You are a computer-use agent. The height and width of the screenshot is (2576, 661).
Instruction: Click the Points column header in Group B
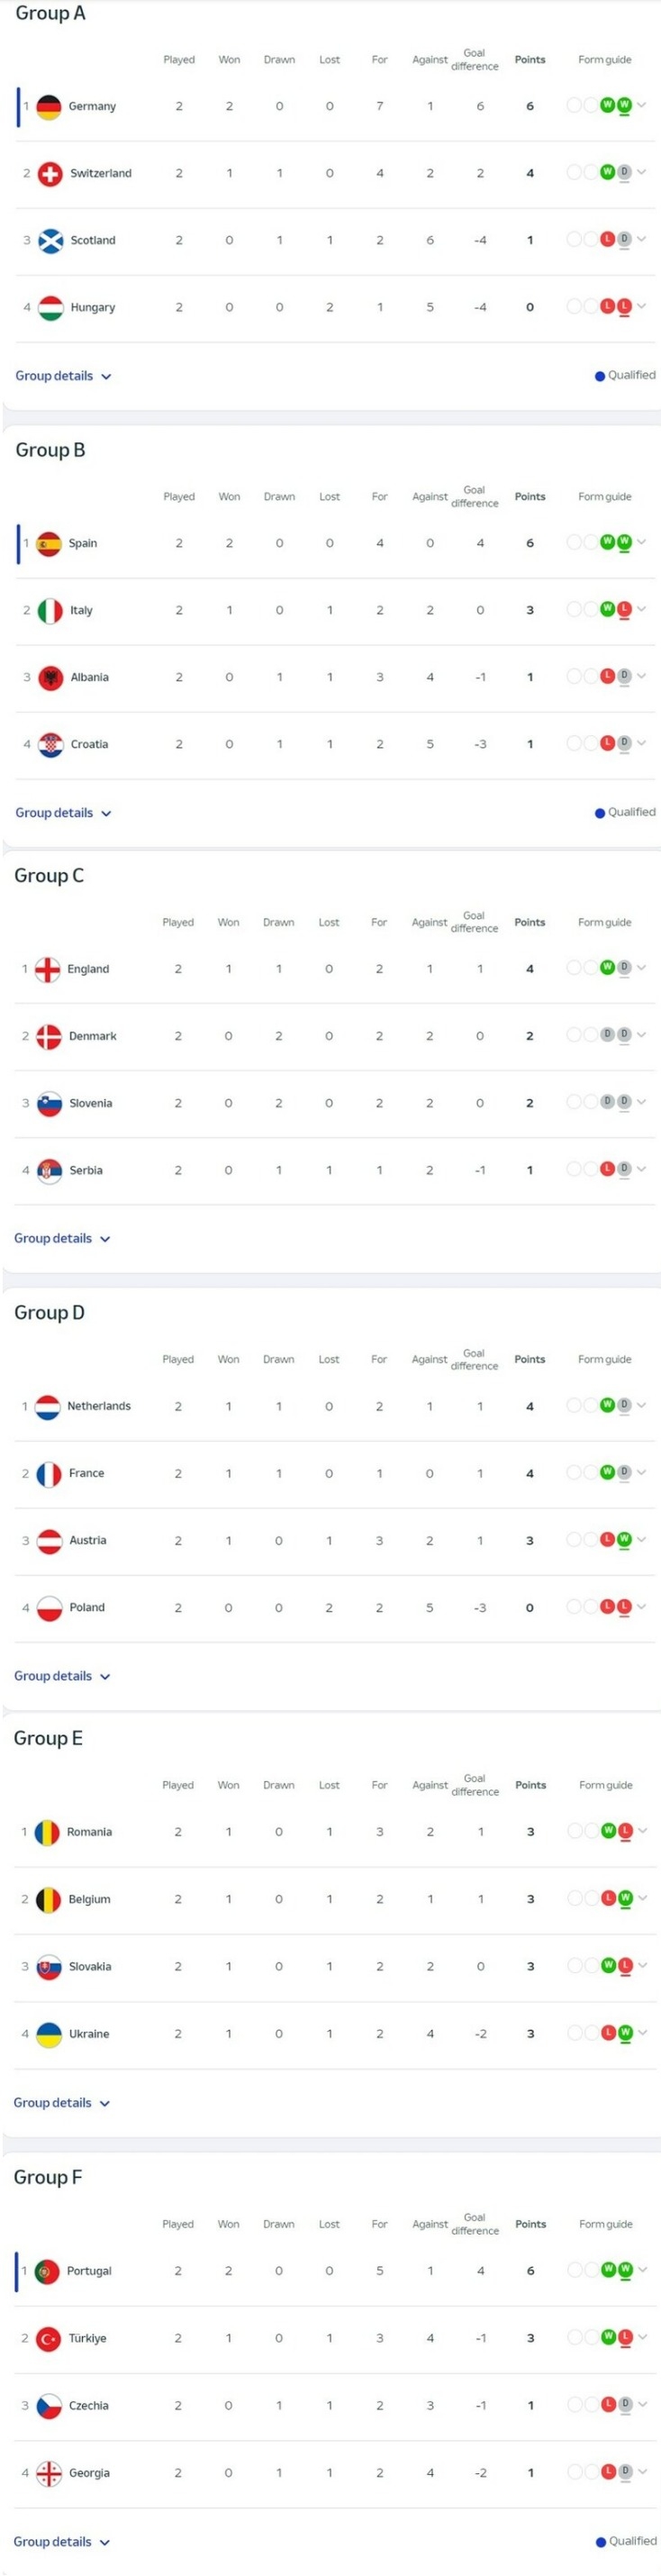tap(530, 496)
